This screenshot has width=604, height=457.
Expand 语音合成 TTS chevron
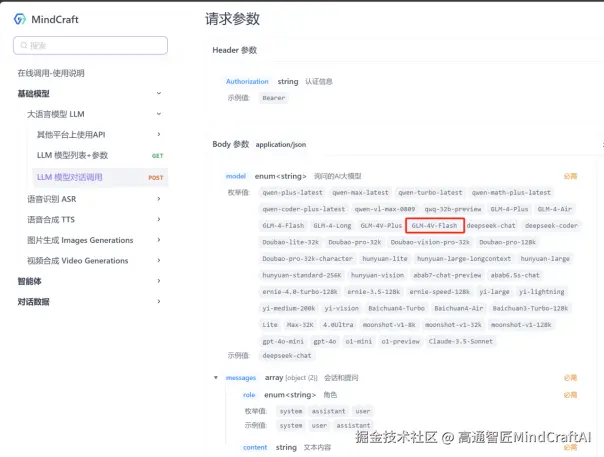159,219
